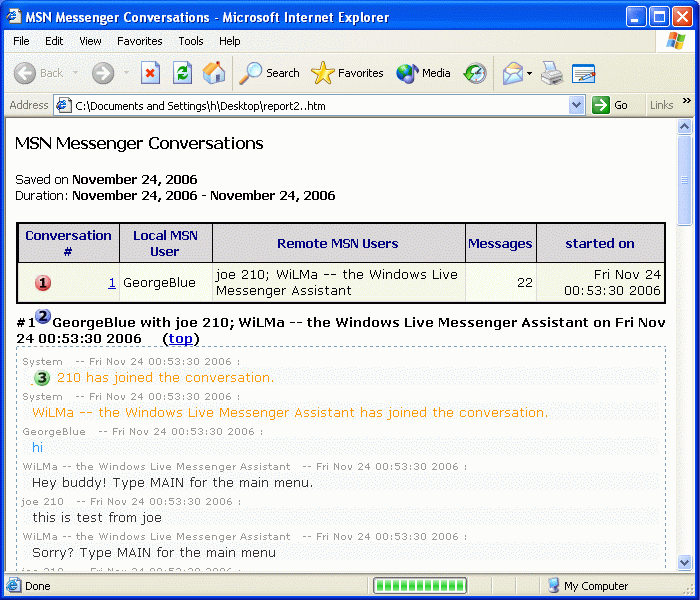Image resolution: width=700 pixels, height=600 pixels.
Task: Click the joe 210; WiLMa remote users cell
Action: [338, 283]
